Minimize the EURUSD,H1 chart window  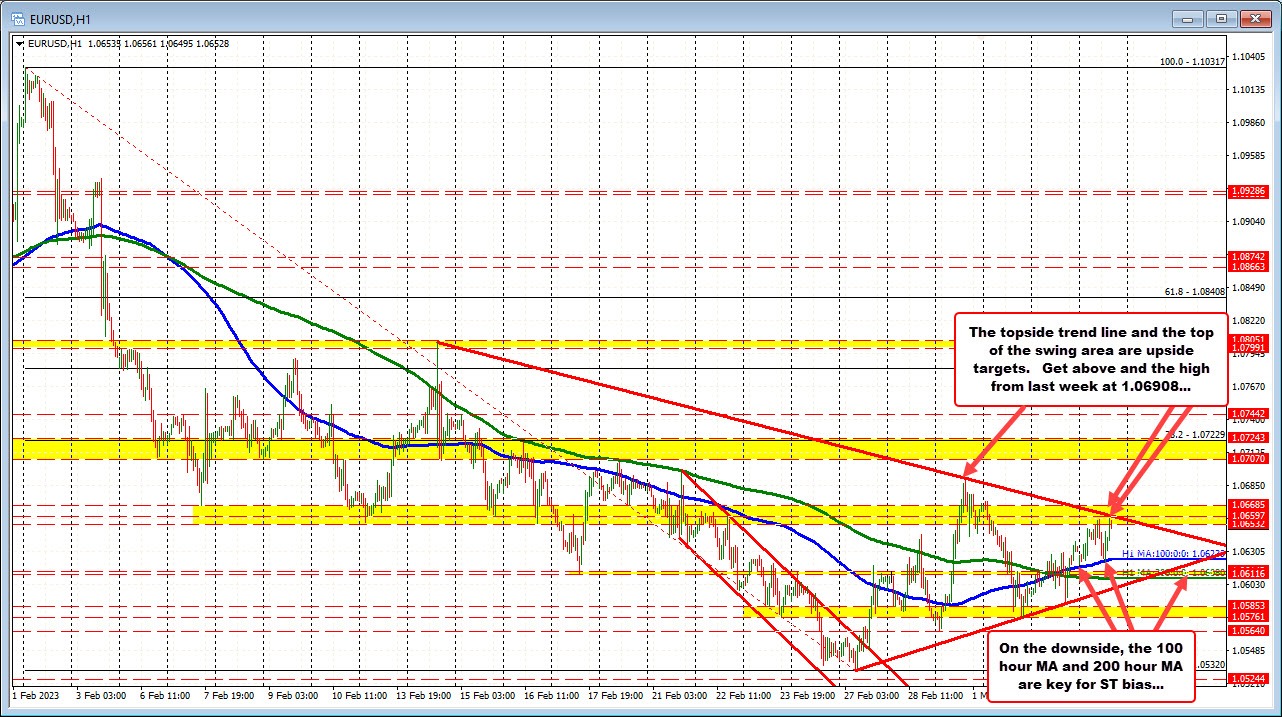(1190, 18)
